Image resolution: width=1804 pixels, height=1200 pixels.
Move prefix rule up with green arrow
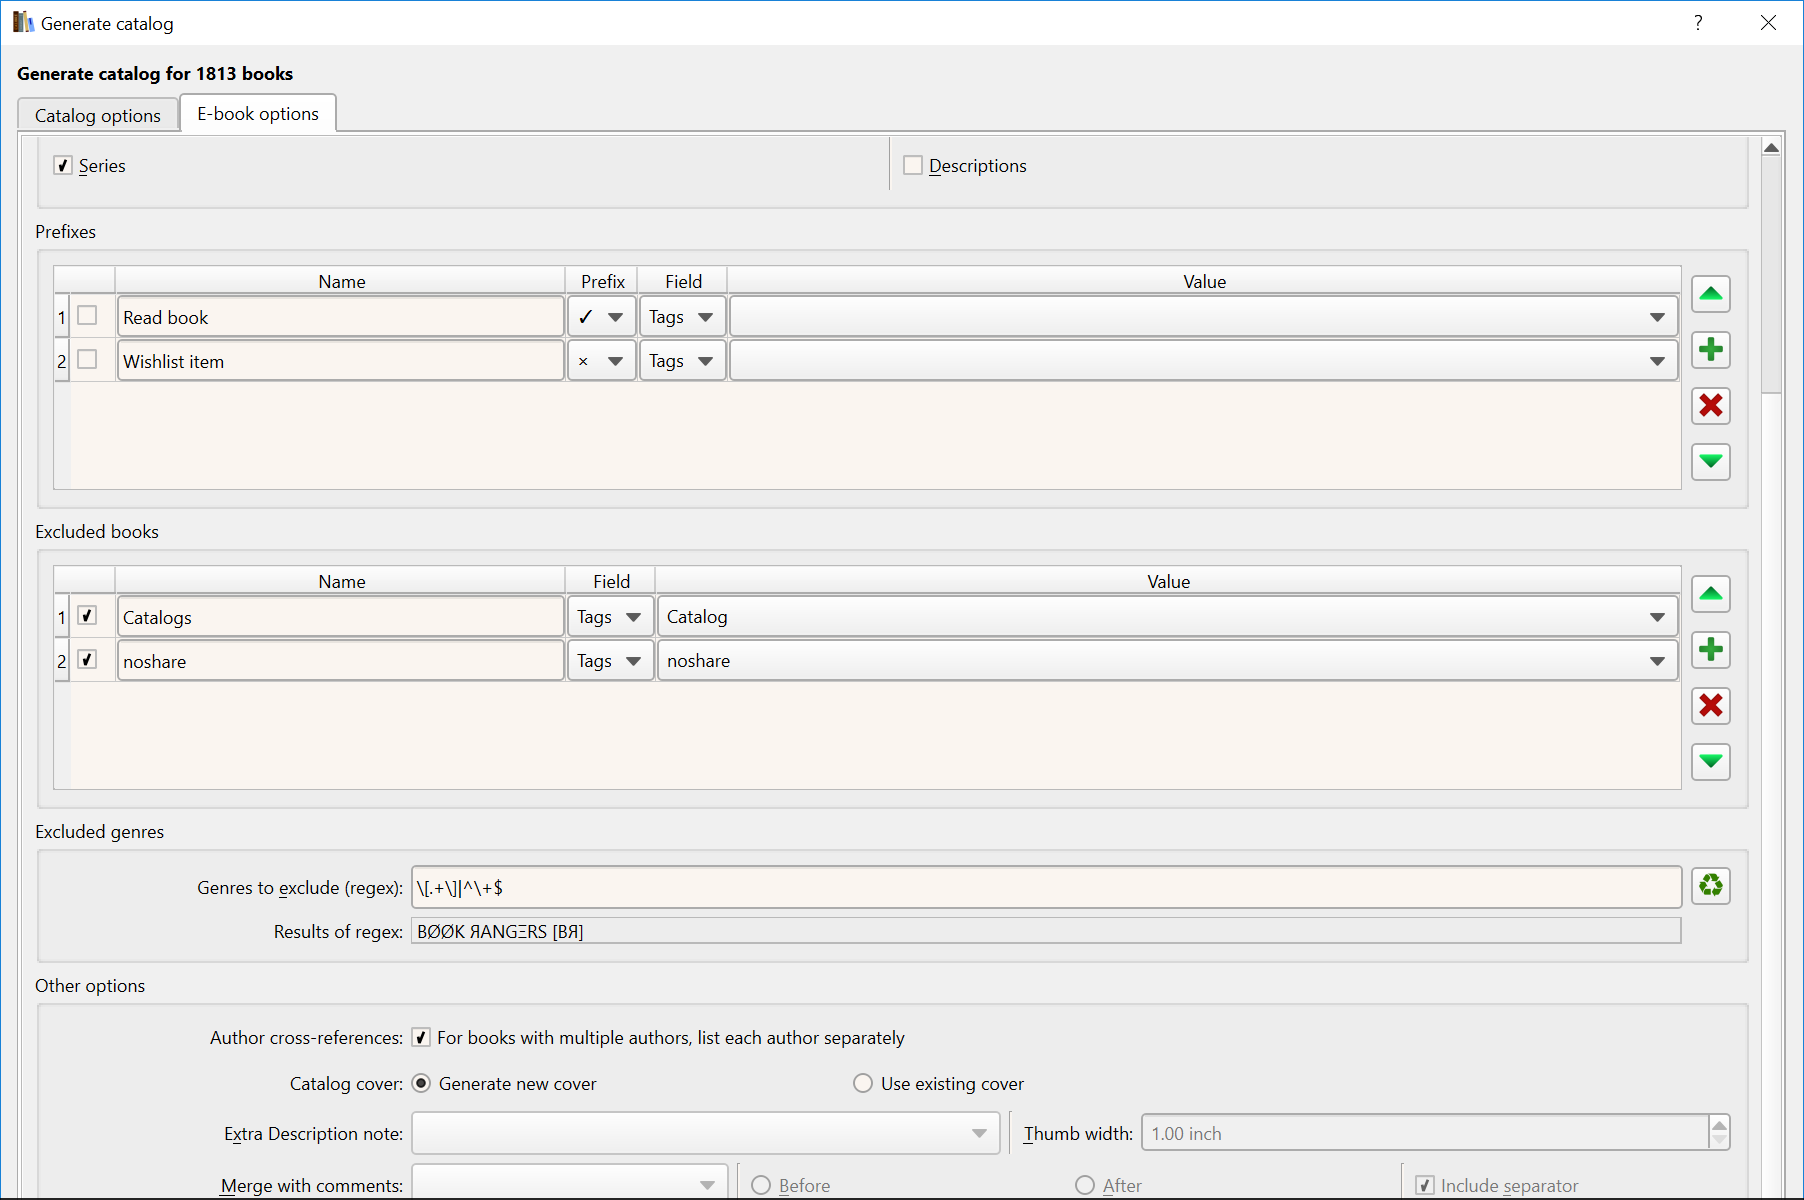click(x=1711, y=294)
